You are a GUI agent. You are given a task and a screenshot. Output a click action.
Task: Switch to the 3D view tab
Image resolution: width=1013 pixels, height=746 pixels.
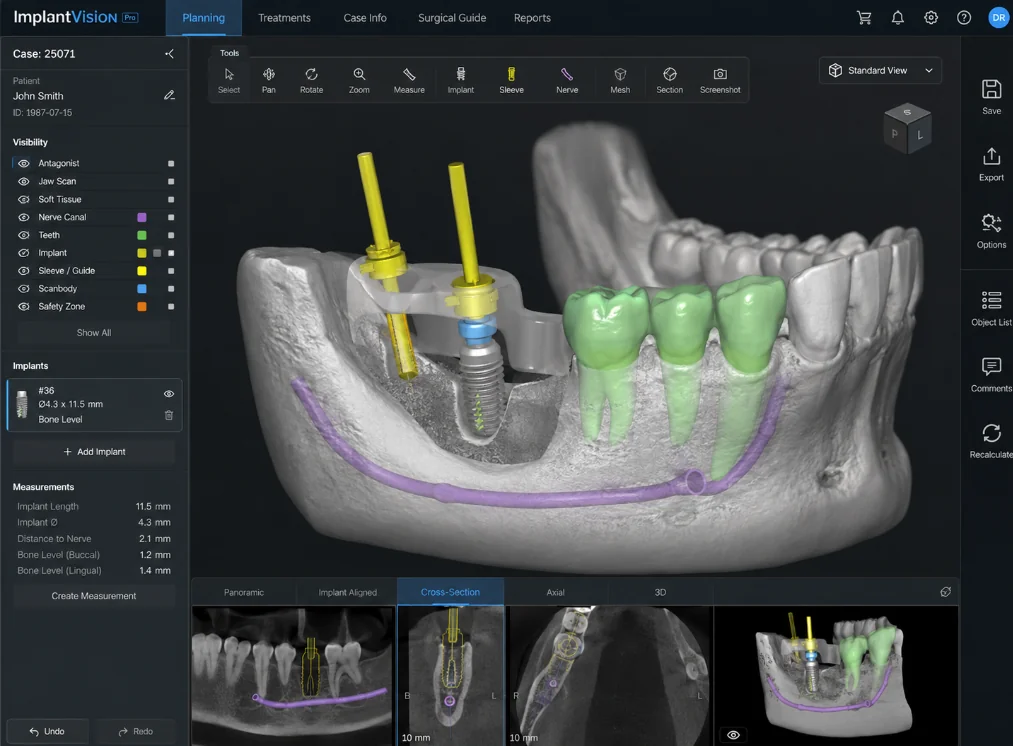pos(660,592)
